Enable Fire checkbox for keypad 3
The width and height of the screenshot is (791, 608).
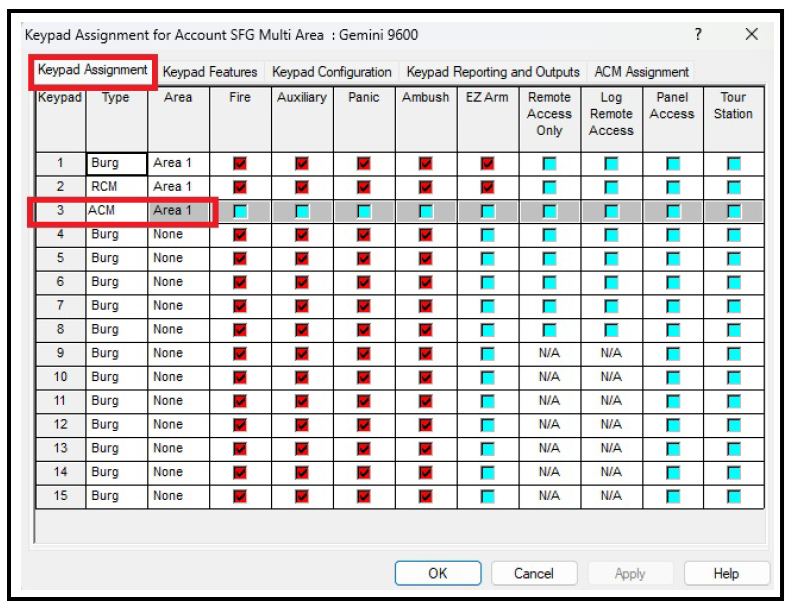coord(240,211)
